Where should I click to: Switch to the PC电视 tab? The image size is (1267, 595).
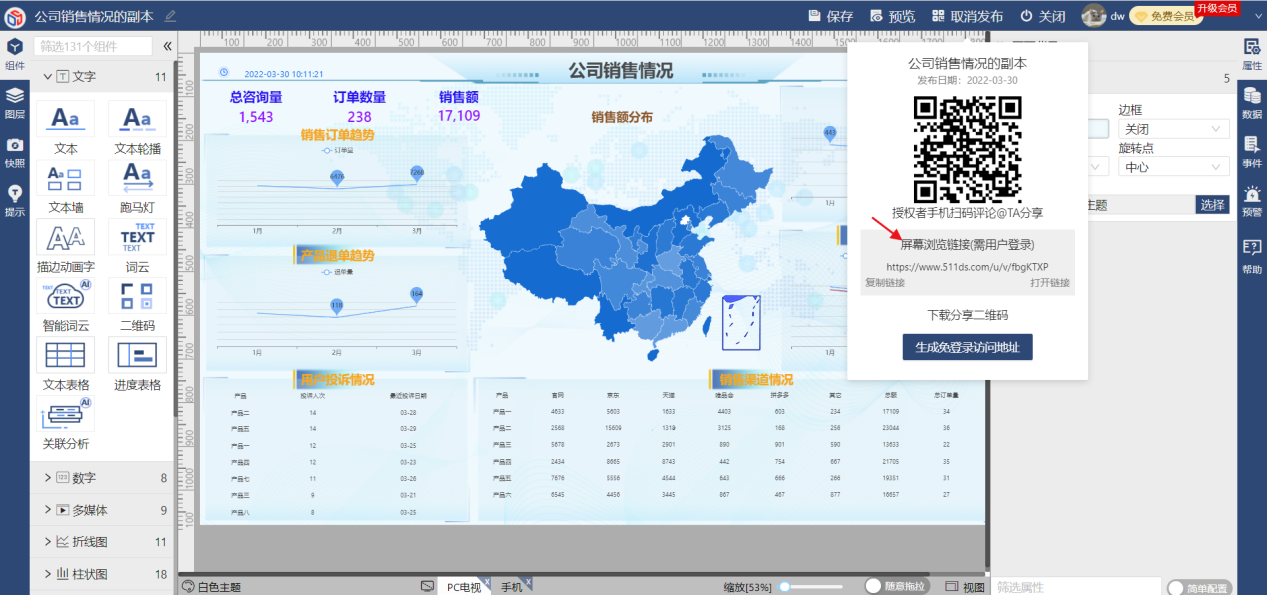click(465, 587)
